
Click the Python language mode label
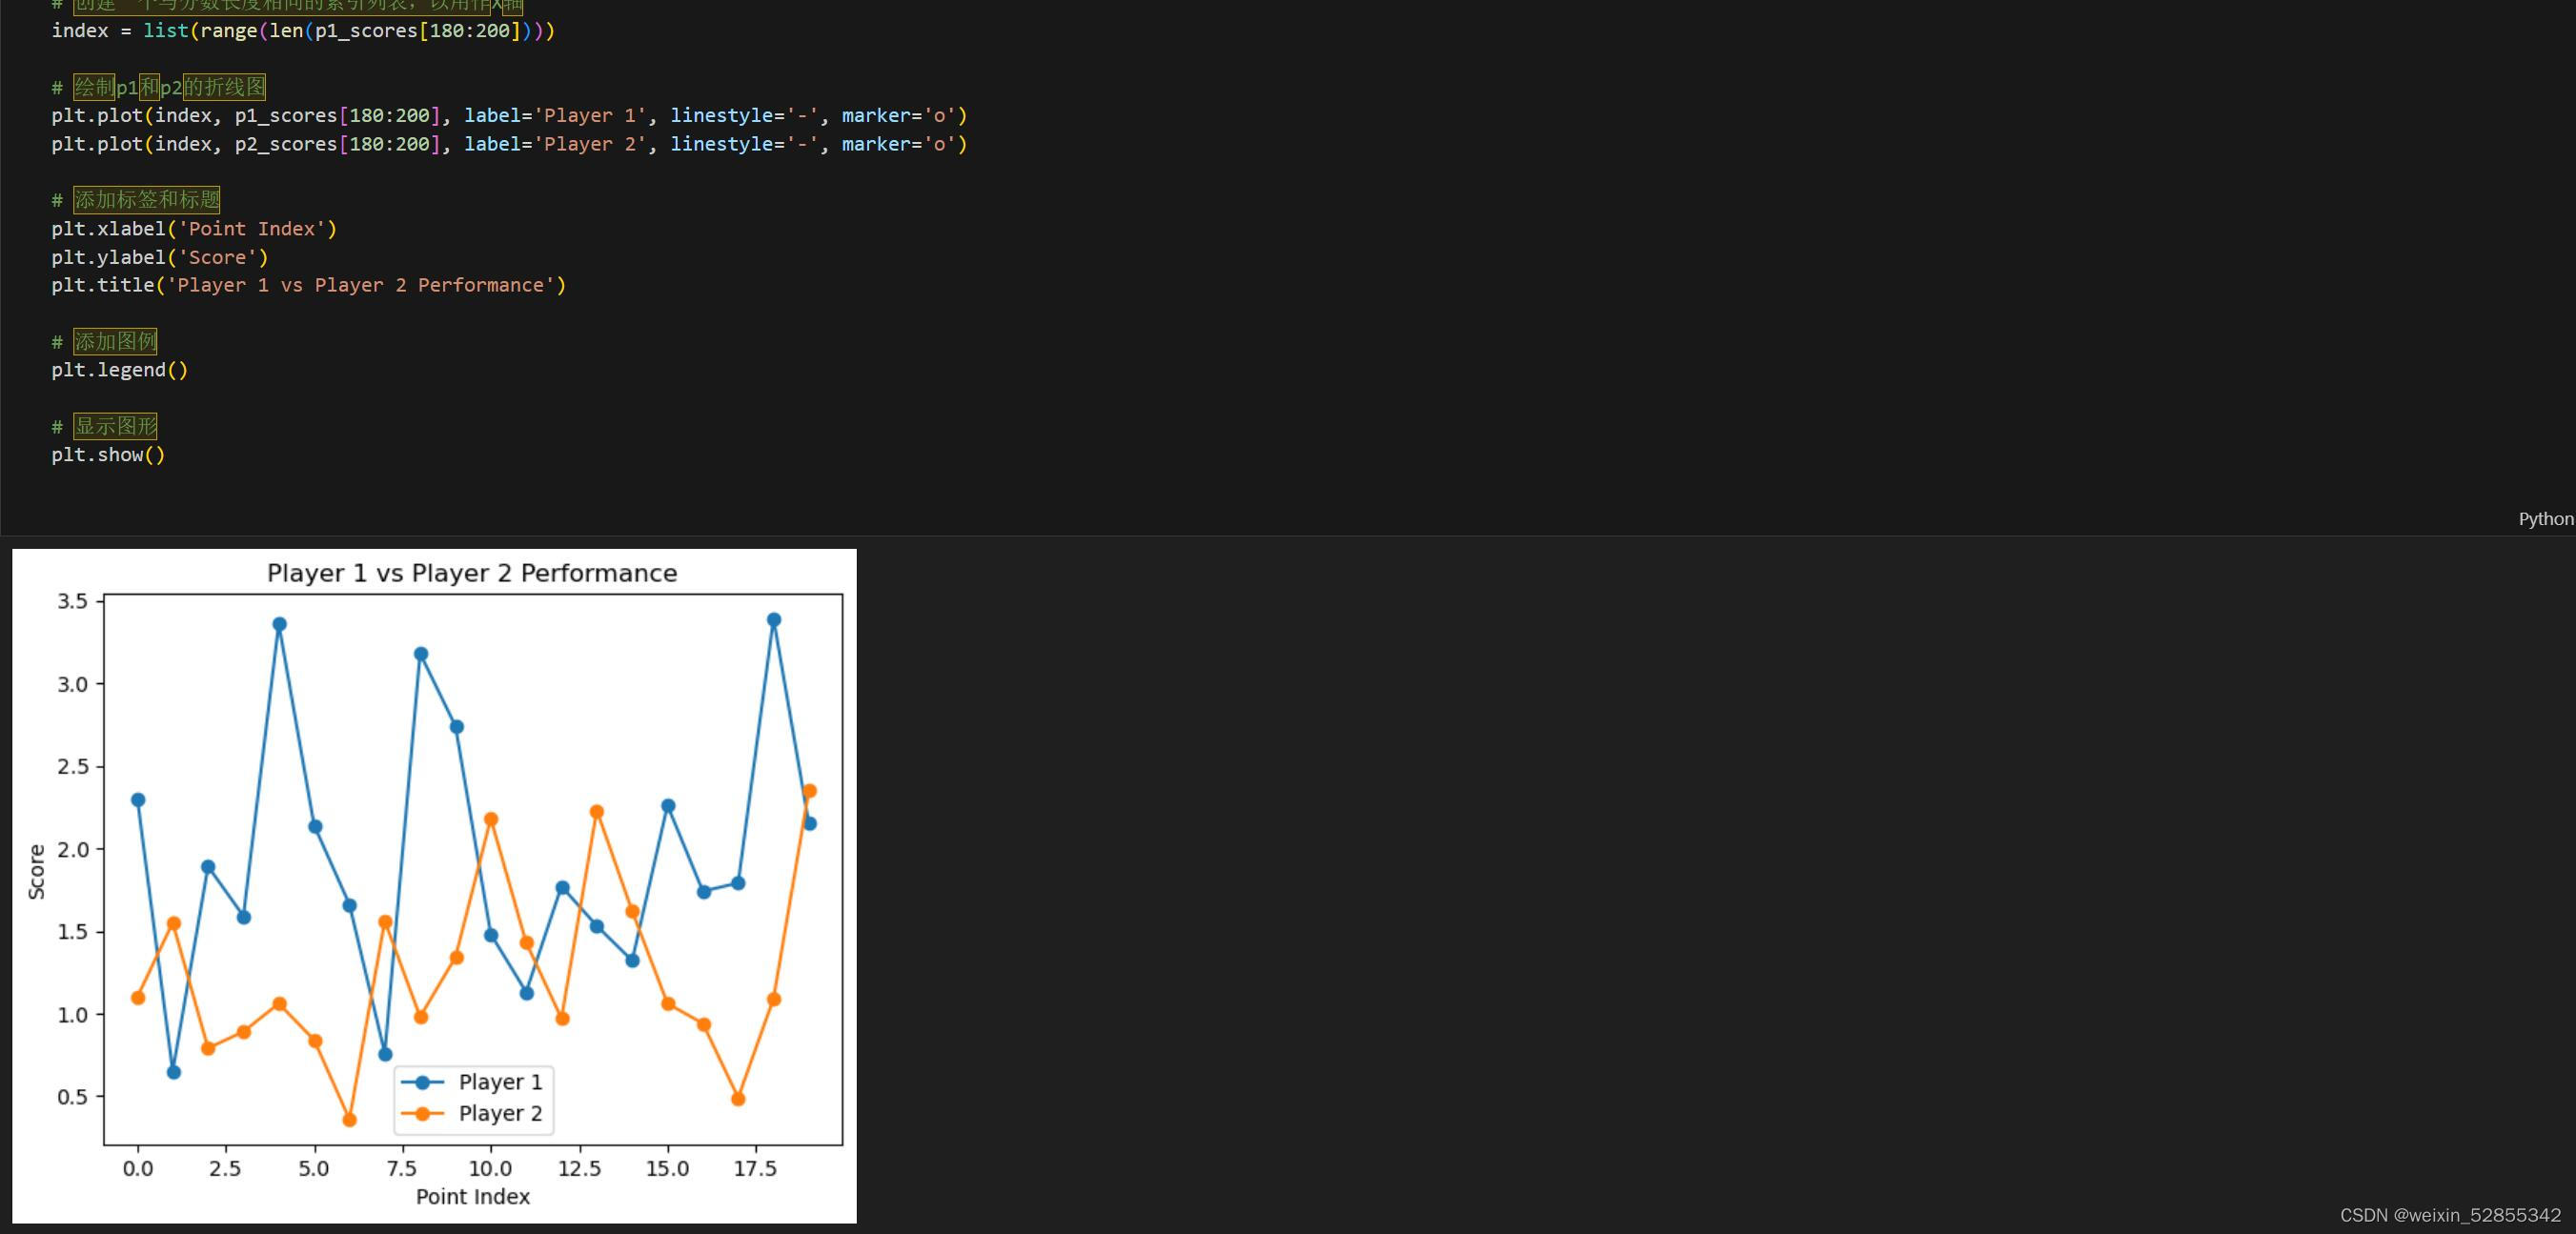tap(2545, 518)
